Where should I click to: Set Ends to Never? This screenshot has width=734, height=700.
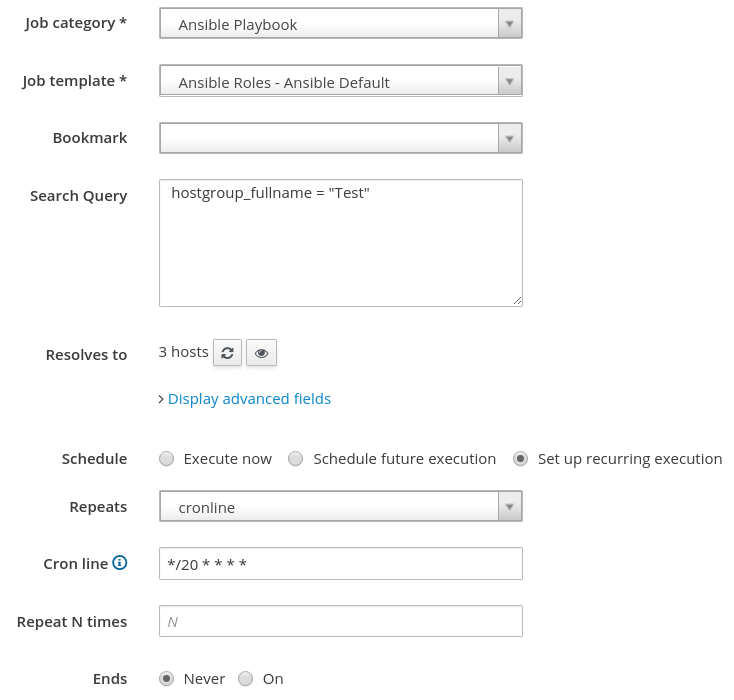click(167, 679)
